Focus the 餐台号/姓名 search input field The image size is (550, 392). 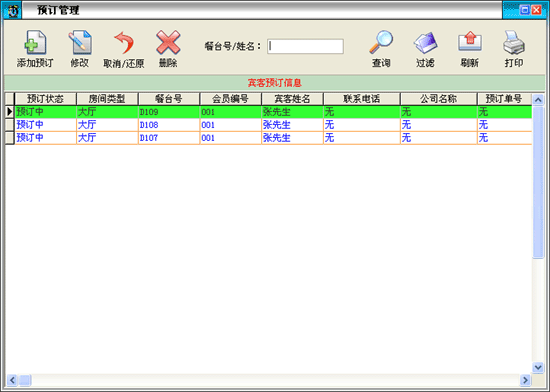305,46
